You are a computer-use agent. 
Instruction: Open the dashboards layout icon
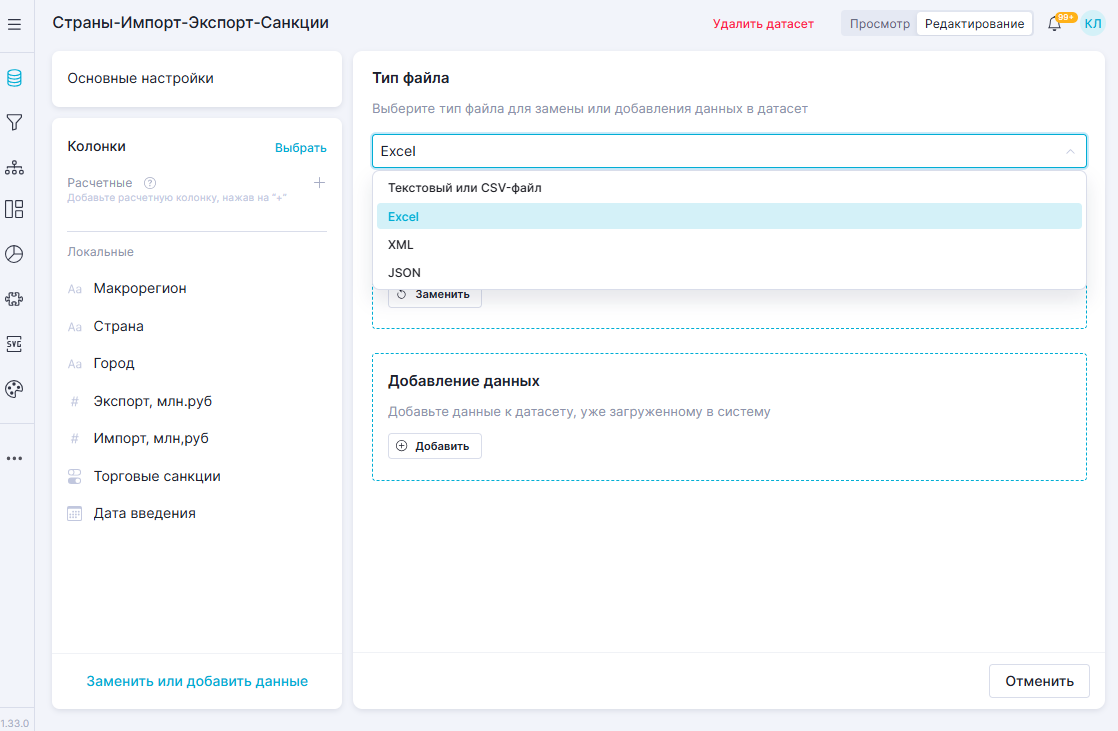coord(14,209)
